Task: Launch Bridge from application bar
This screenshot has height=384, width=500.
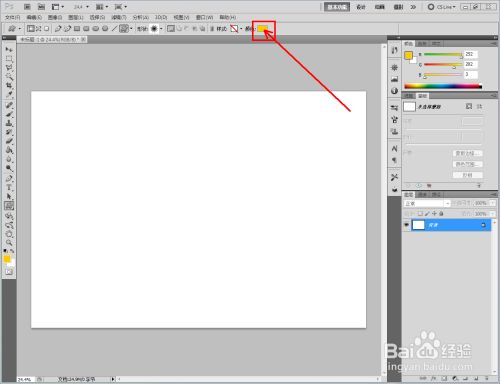Action: (x=27, y=7)
